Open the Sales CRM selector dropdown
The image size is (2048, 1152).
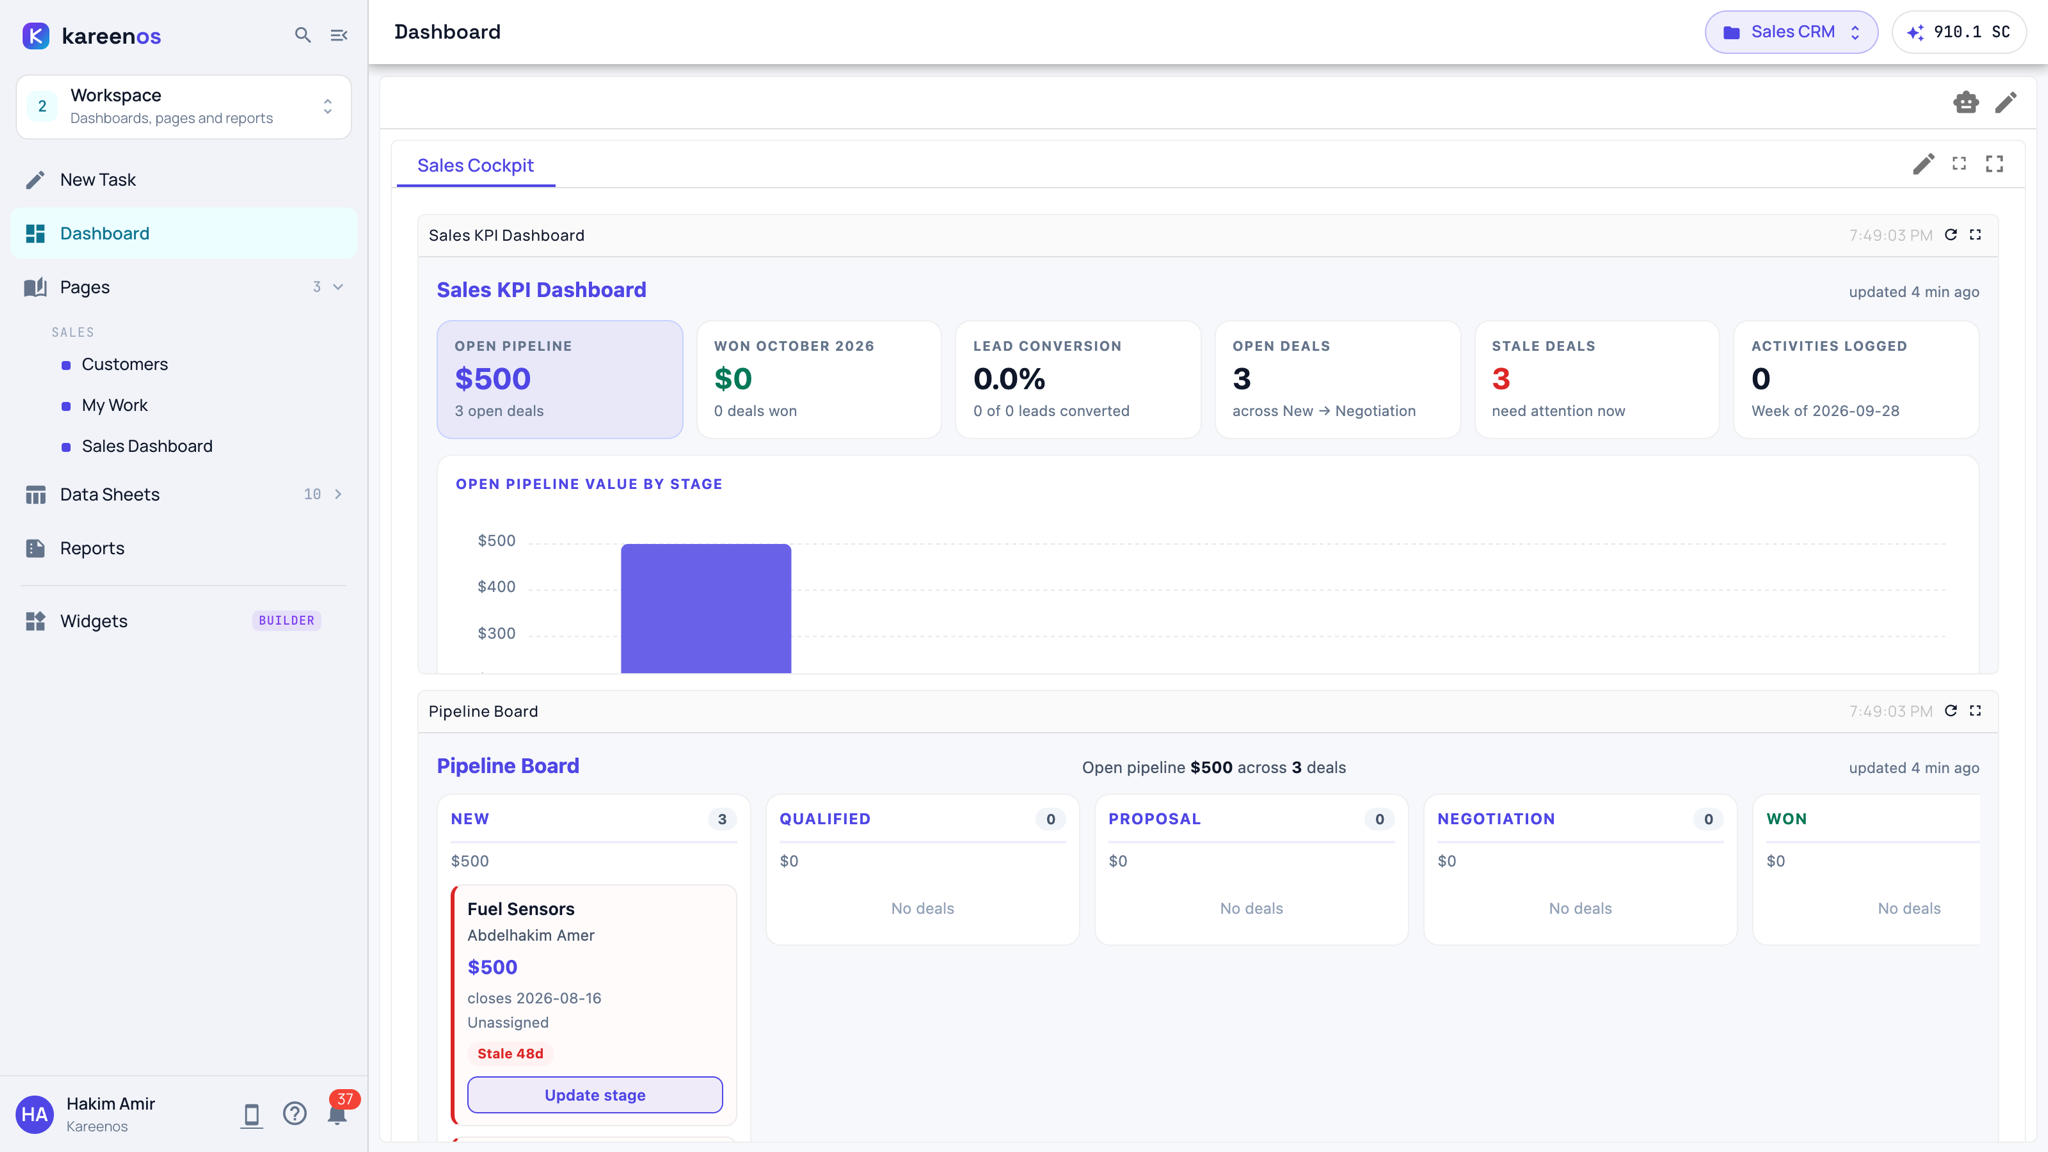(x=1791, y=32)
